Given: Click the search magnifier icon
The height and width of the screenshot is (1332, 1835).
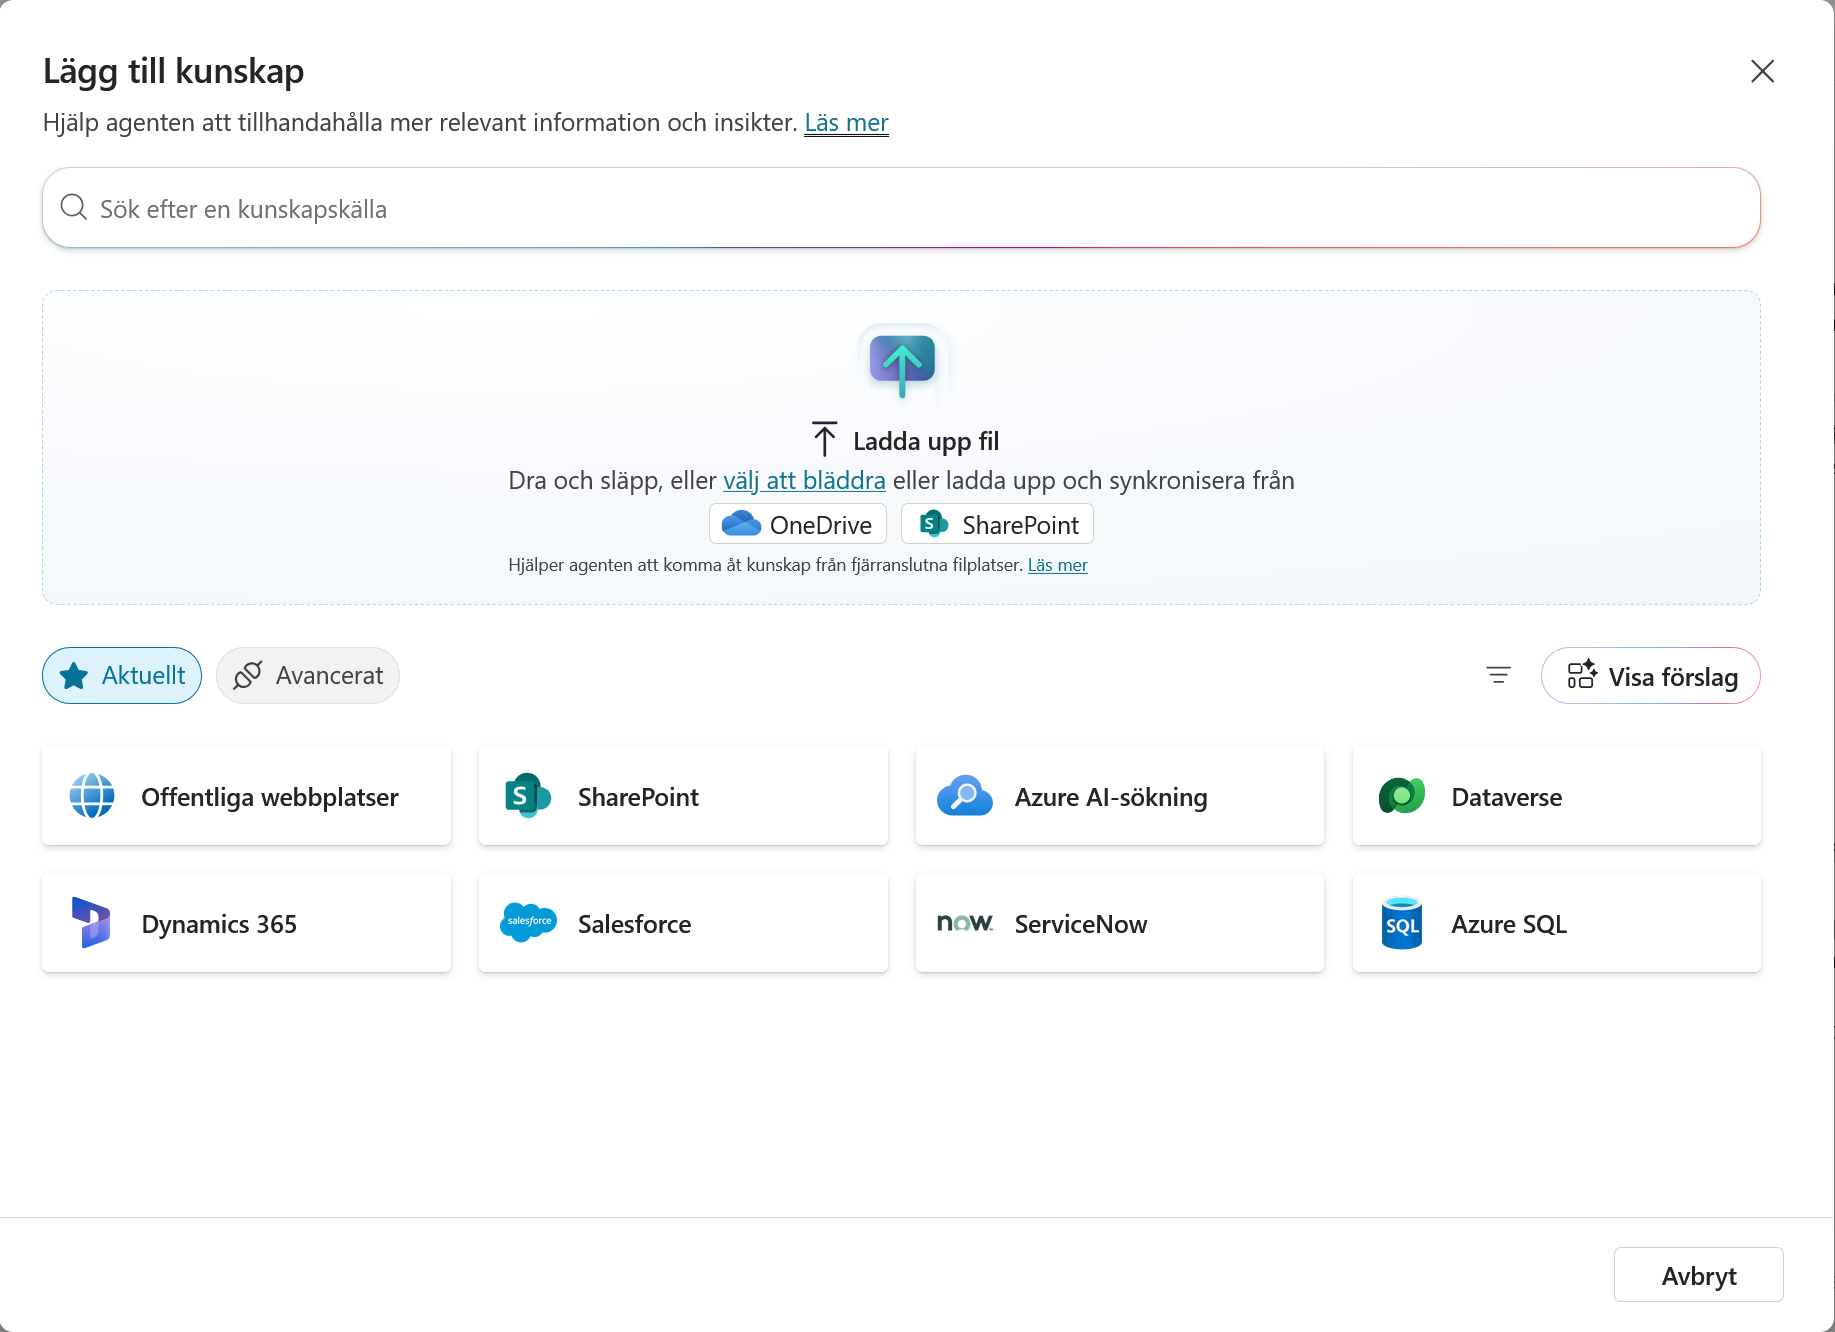Looking at the screenshot, I should (74, 208).
